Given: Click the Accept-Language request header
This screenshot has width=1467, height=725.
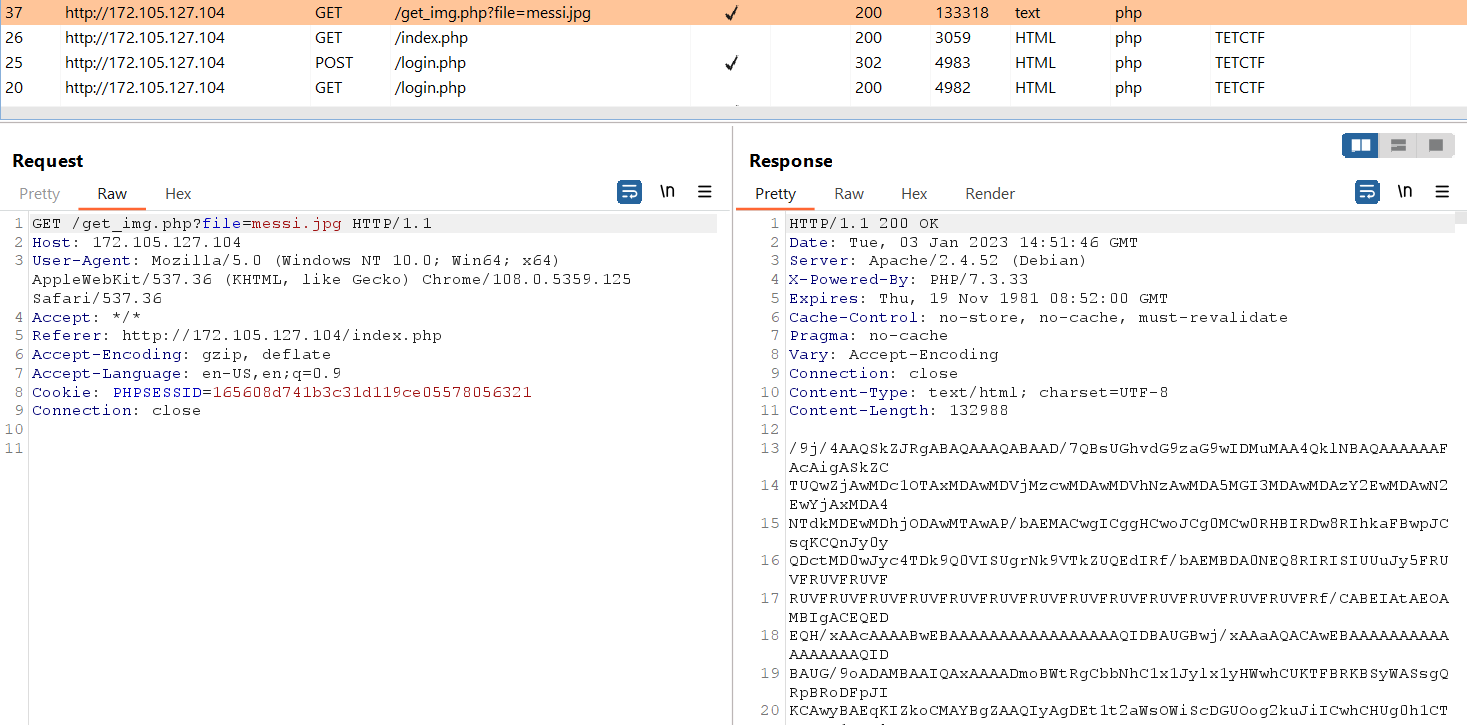Looking at the screenshot, I should pyautogui.click(x=186, y=373).
